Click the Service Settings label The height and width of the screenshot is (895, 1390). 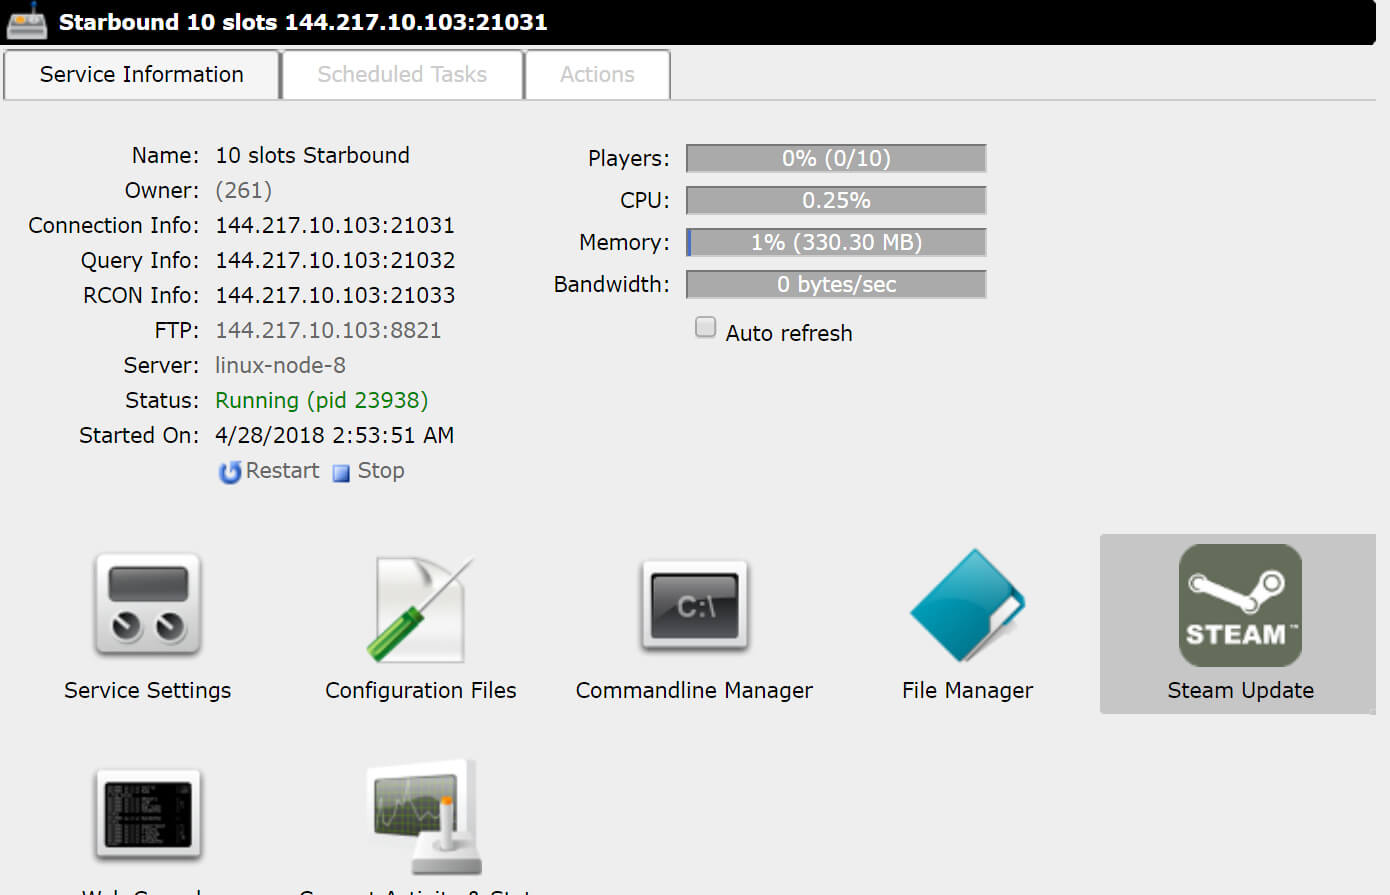[148, 690]
